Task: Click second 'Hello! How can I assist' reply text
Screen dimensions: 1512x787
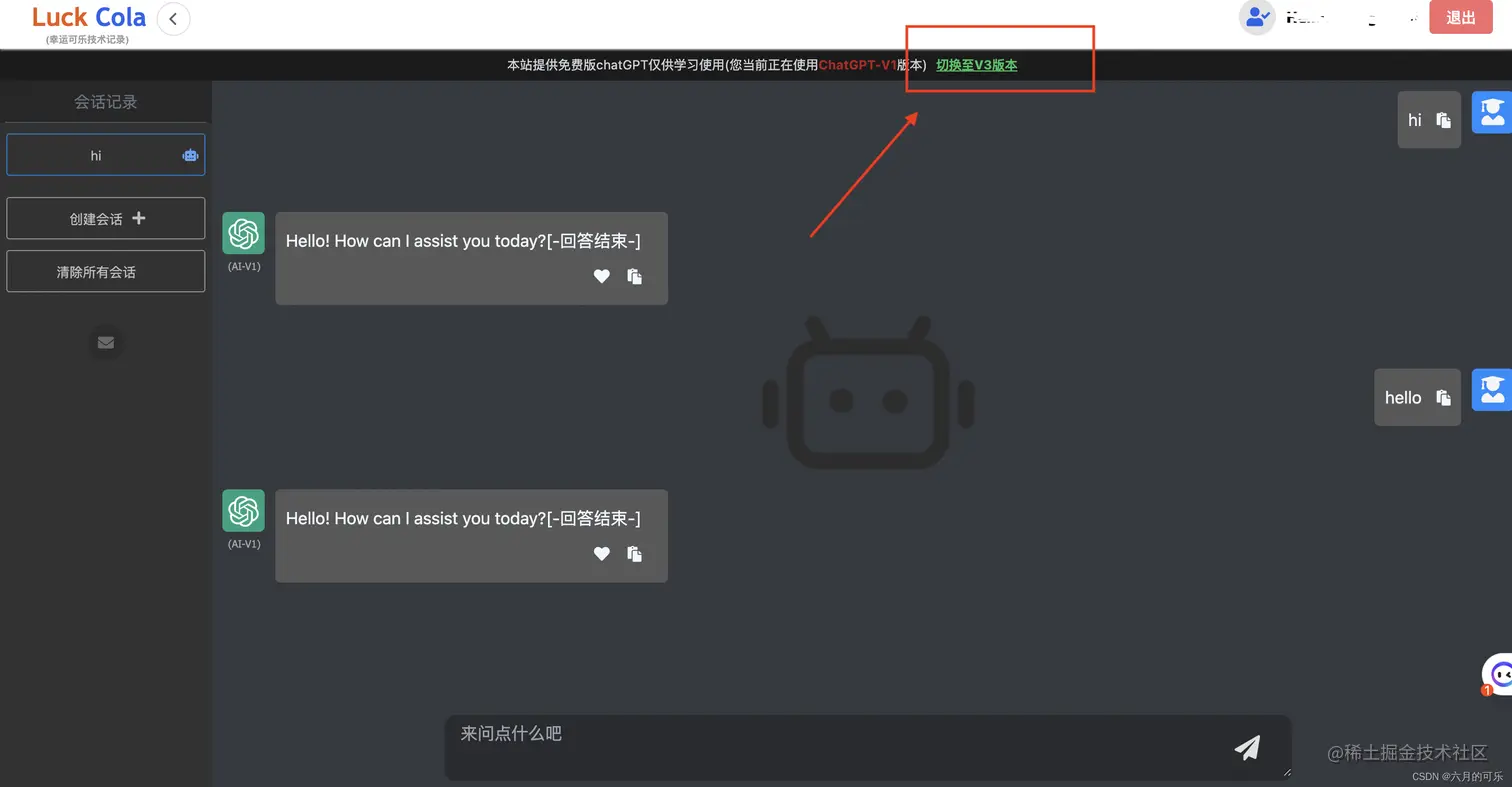Action: [x=463, y=518]
